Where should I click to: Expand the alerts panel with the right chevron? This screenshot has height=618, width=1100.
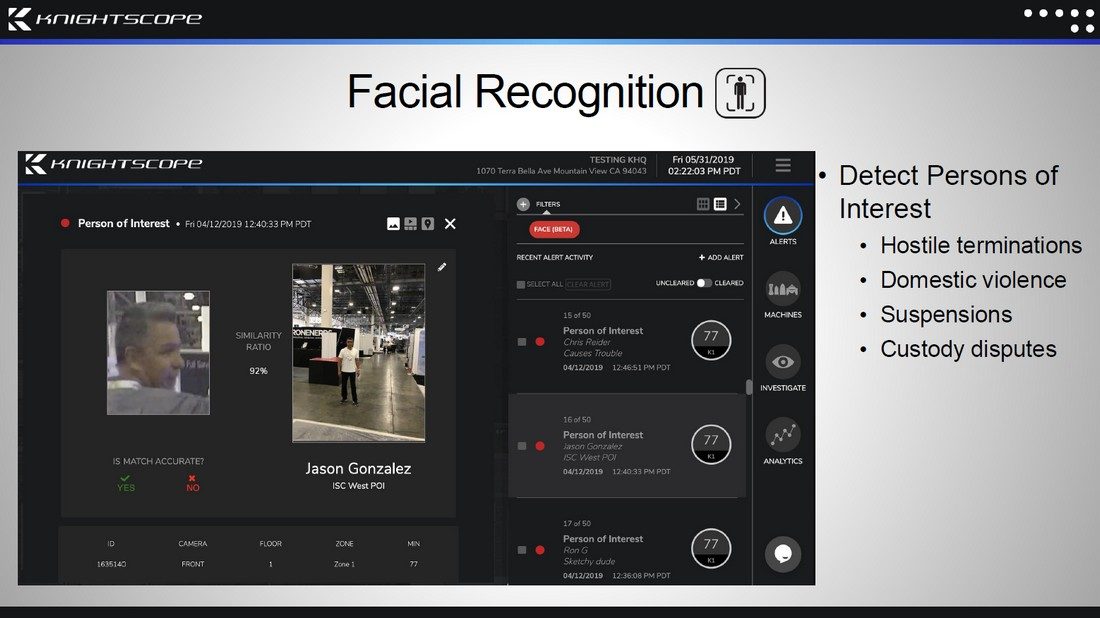coord(737,204)
